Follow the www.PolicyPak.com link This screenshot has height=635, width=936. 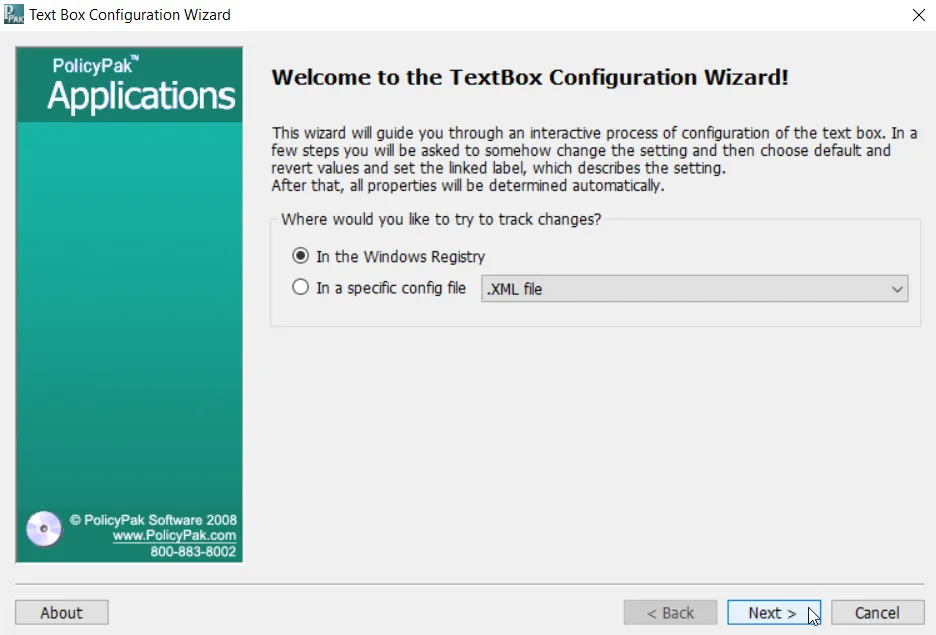[174, 535]
